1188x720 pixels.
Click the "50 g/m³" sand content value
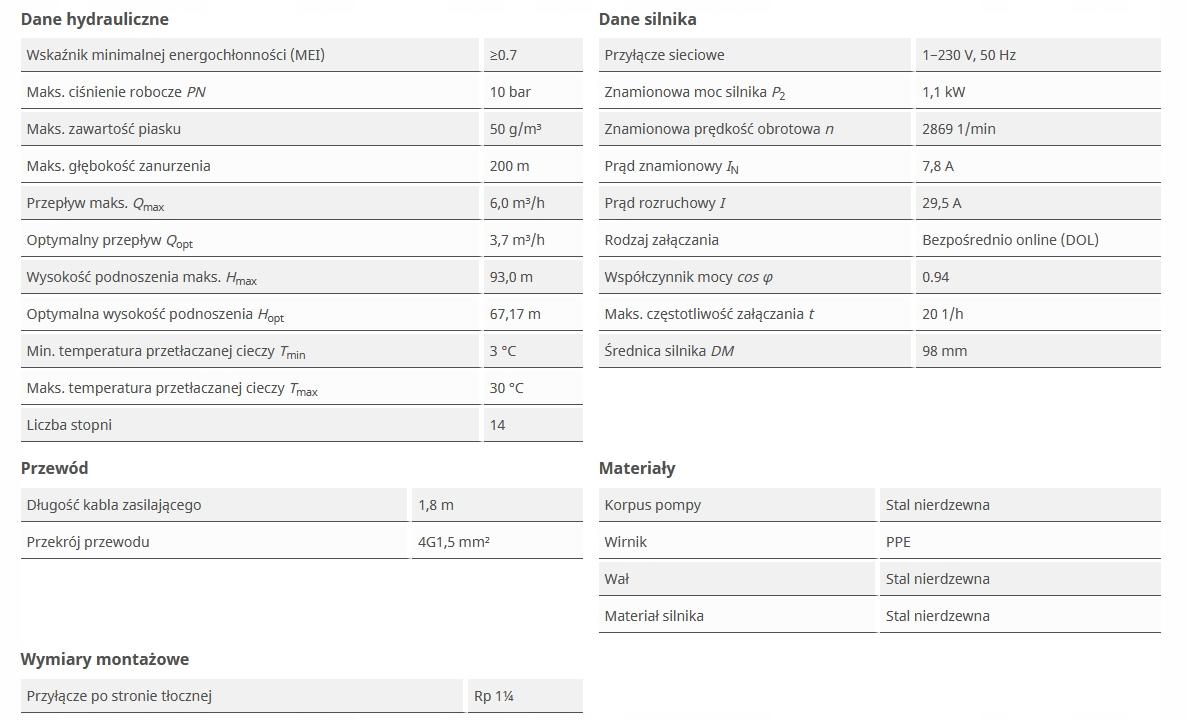[x=516, y=129]
